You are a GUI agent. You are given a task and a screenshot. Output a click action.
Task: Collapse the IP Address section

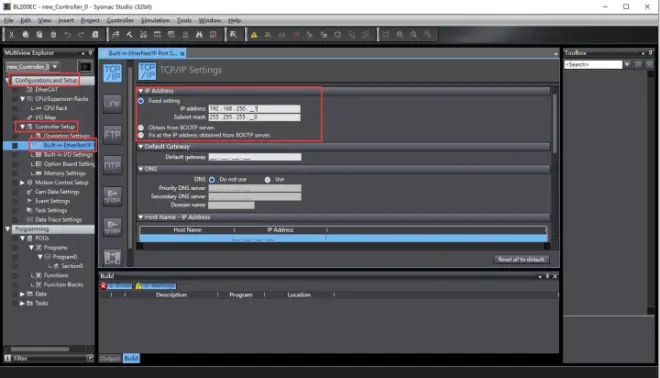tap(141, 91)
